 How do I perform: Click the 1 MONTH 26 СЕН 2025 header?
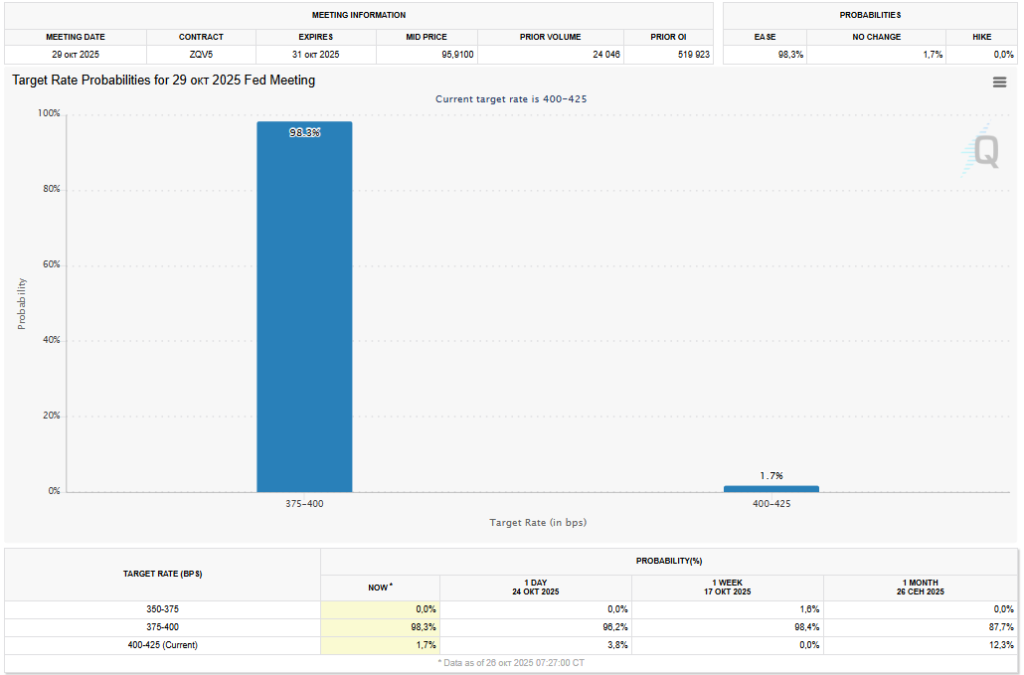click(921, 587)
